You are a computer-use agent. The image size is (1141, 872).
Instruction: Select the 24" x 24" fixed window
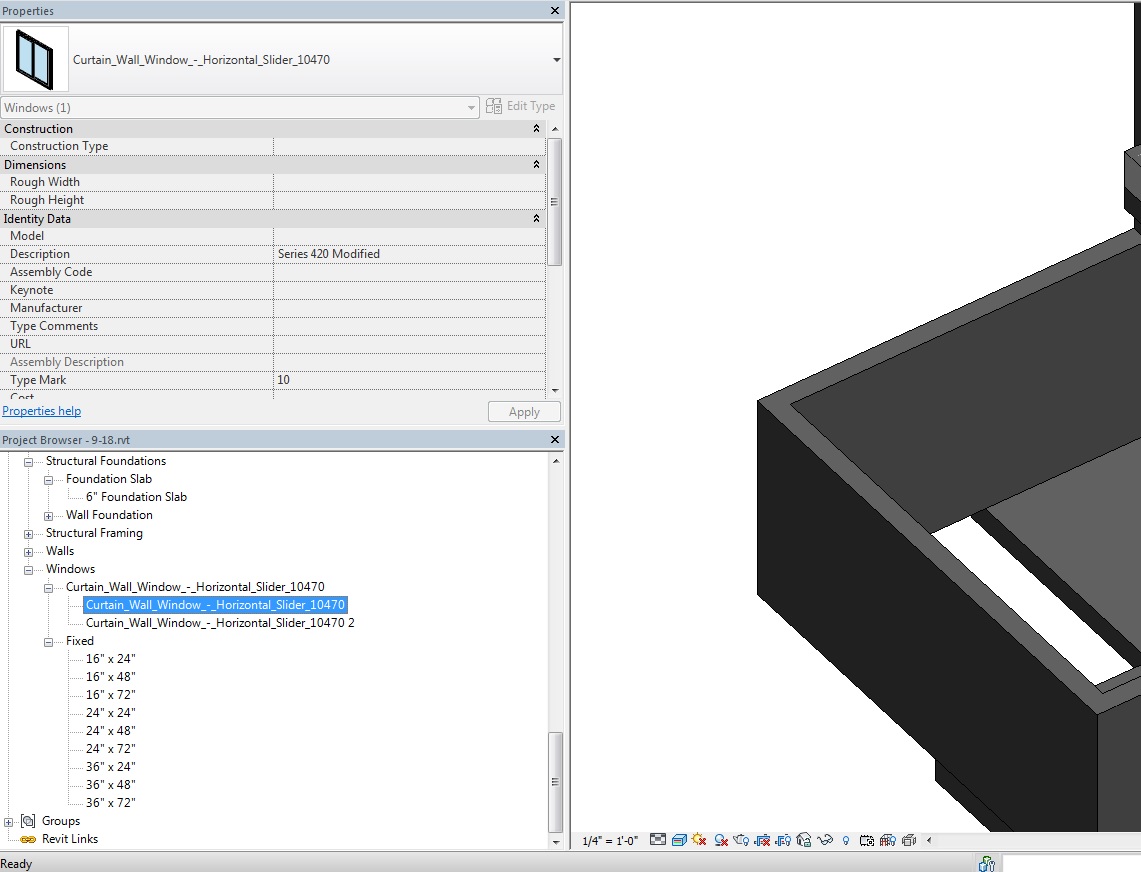pos(111,713)
